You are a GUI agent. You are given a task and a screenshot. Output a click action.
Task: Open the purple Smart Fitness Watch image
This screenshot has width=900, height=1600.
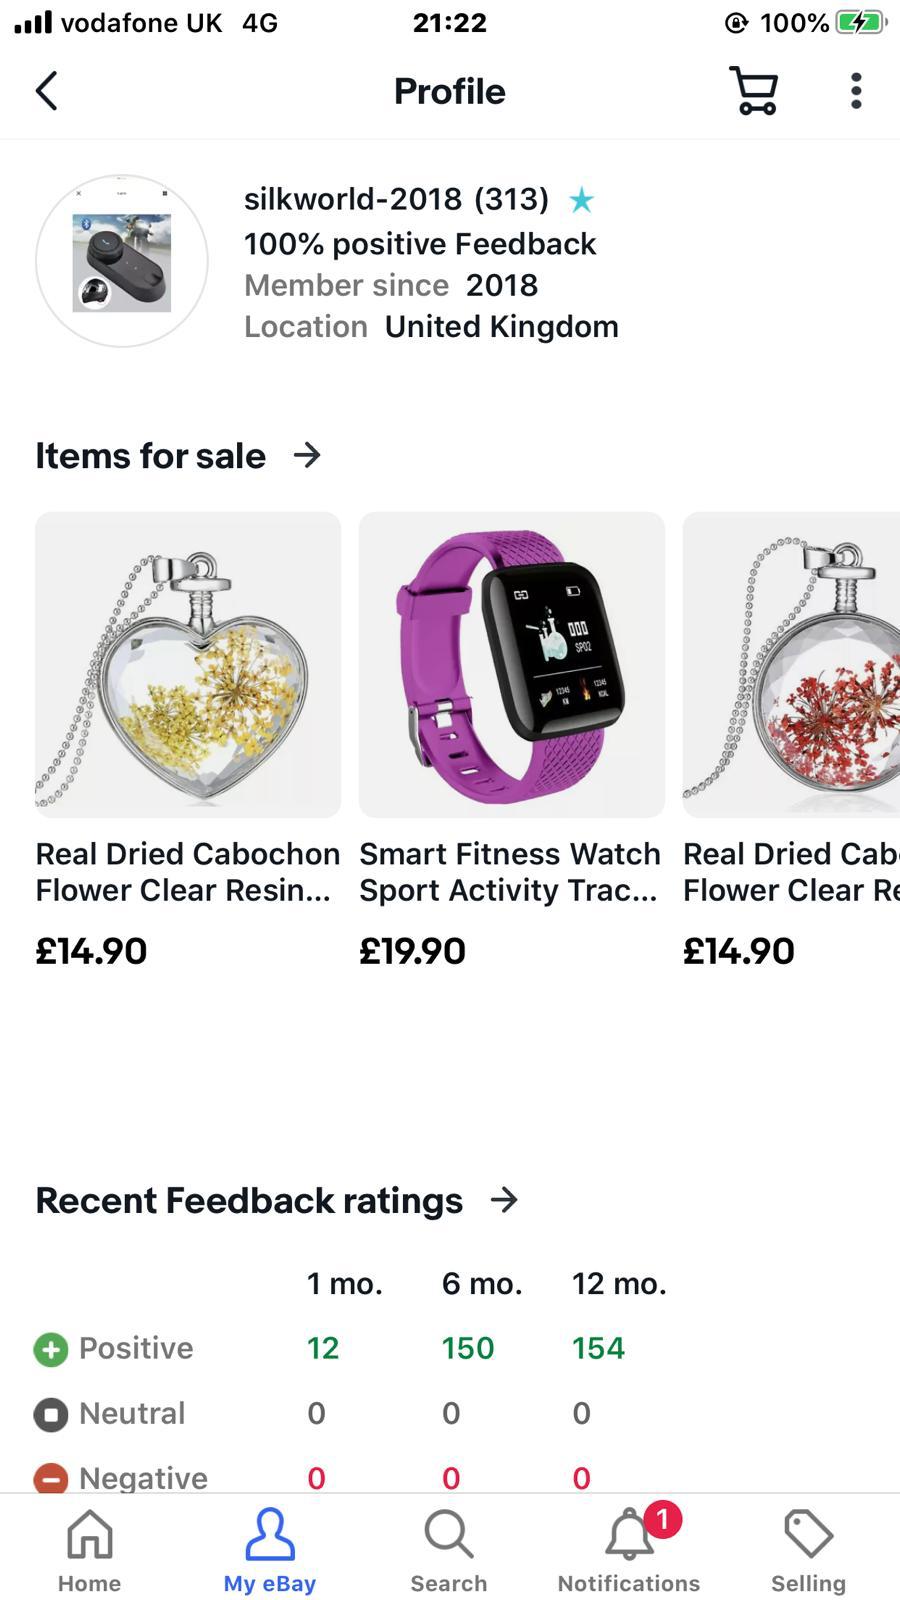pos(511,665)
